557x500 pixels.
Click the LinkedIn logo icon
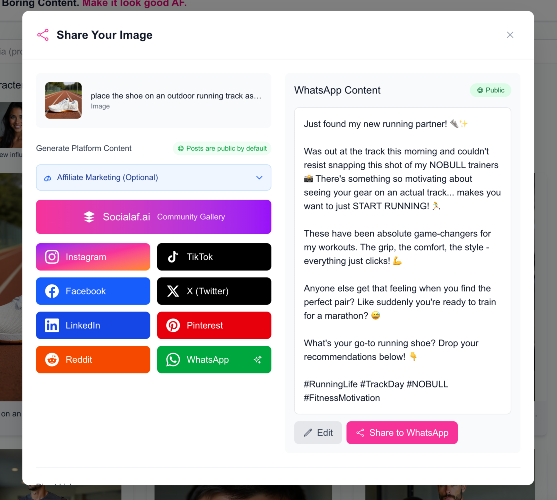coord(52,325)
